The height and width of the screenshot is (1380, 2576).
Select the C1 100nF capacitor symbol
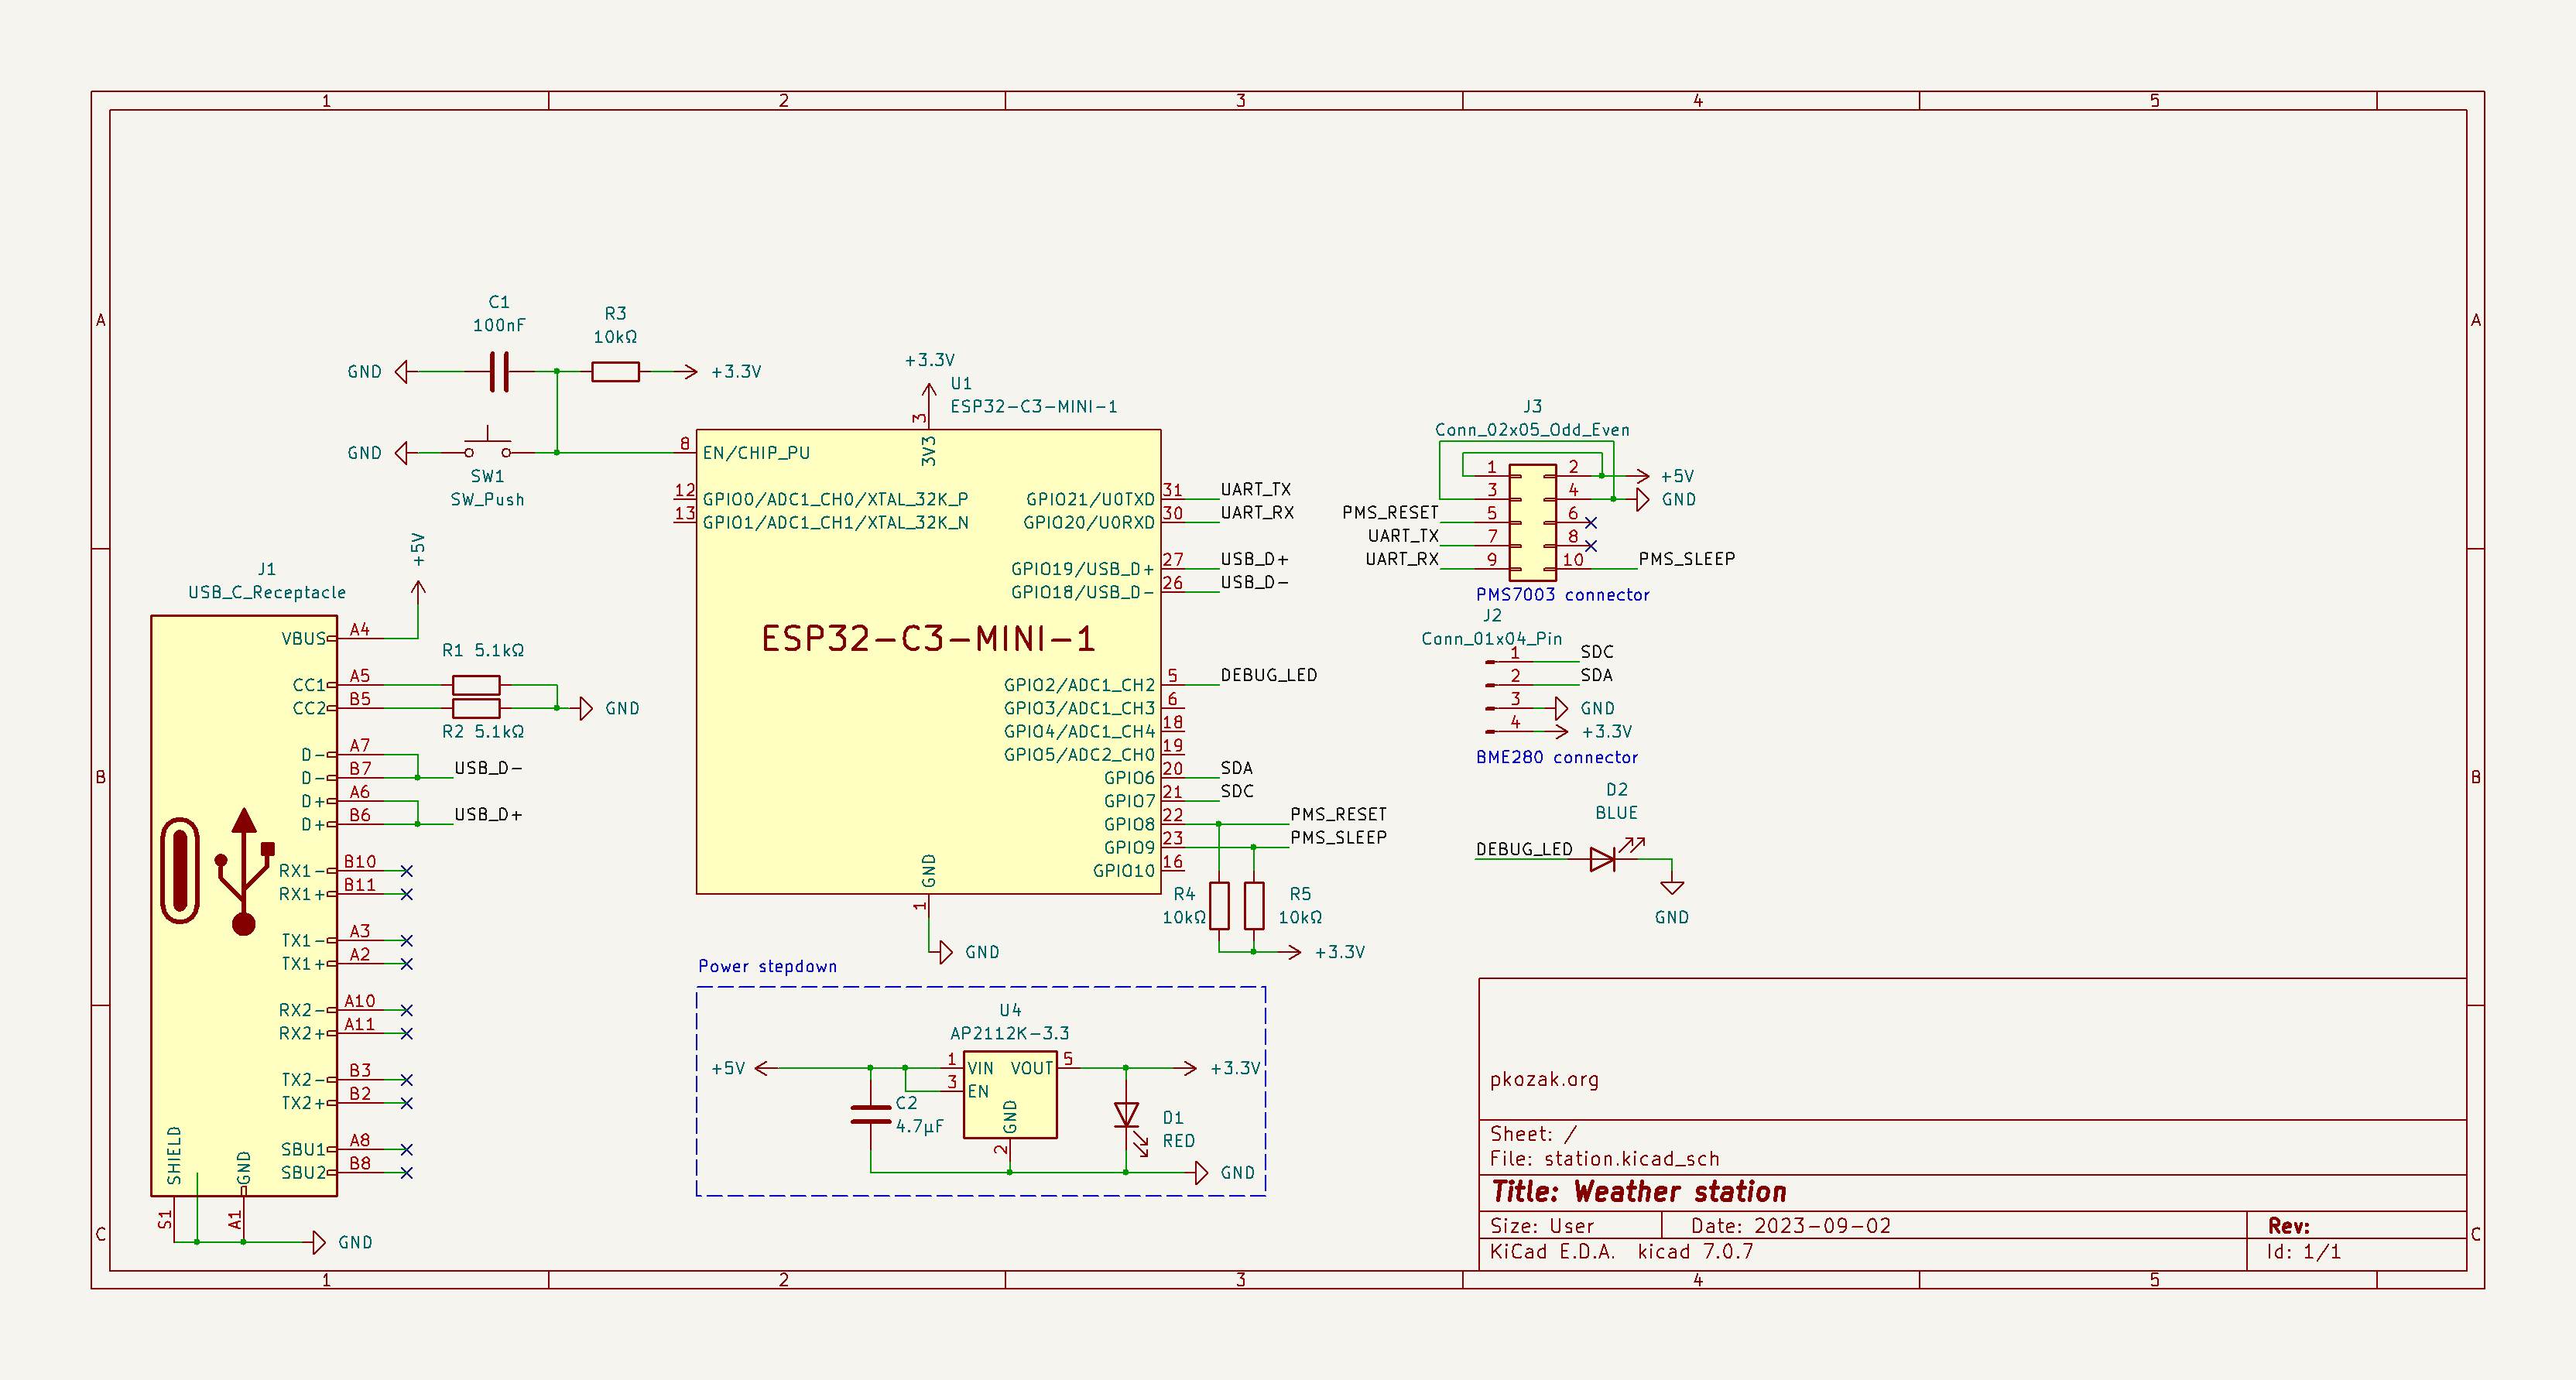[499, 372]
